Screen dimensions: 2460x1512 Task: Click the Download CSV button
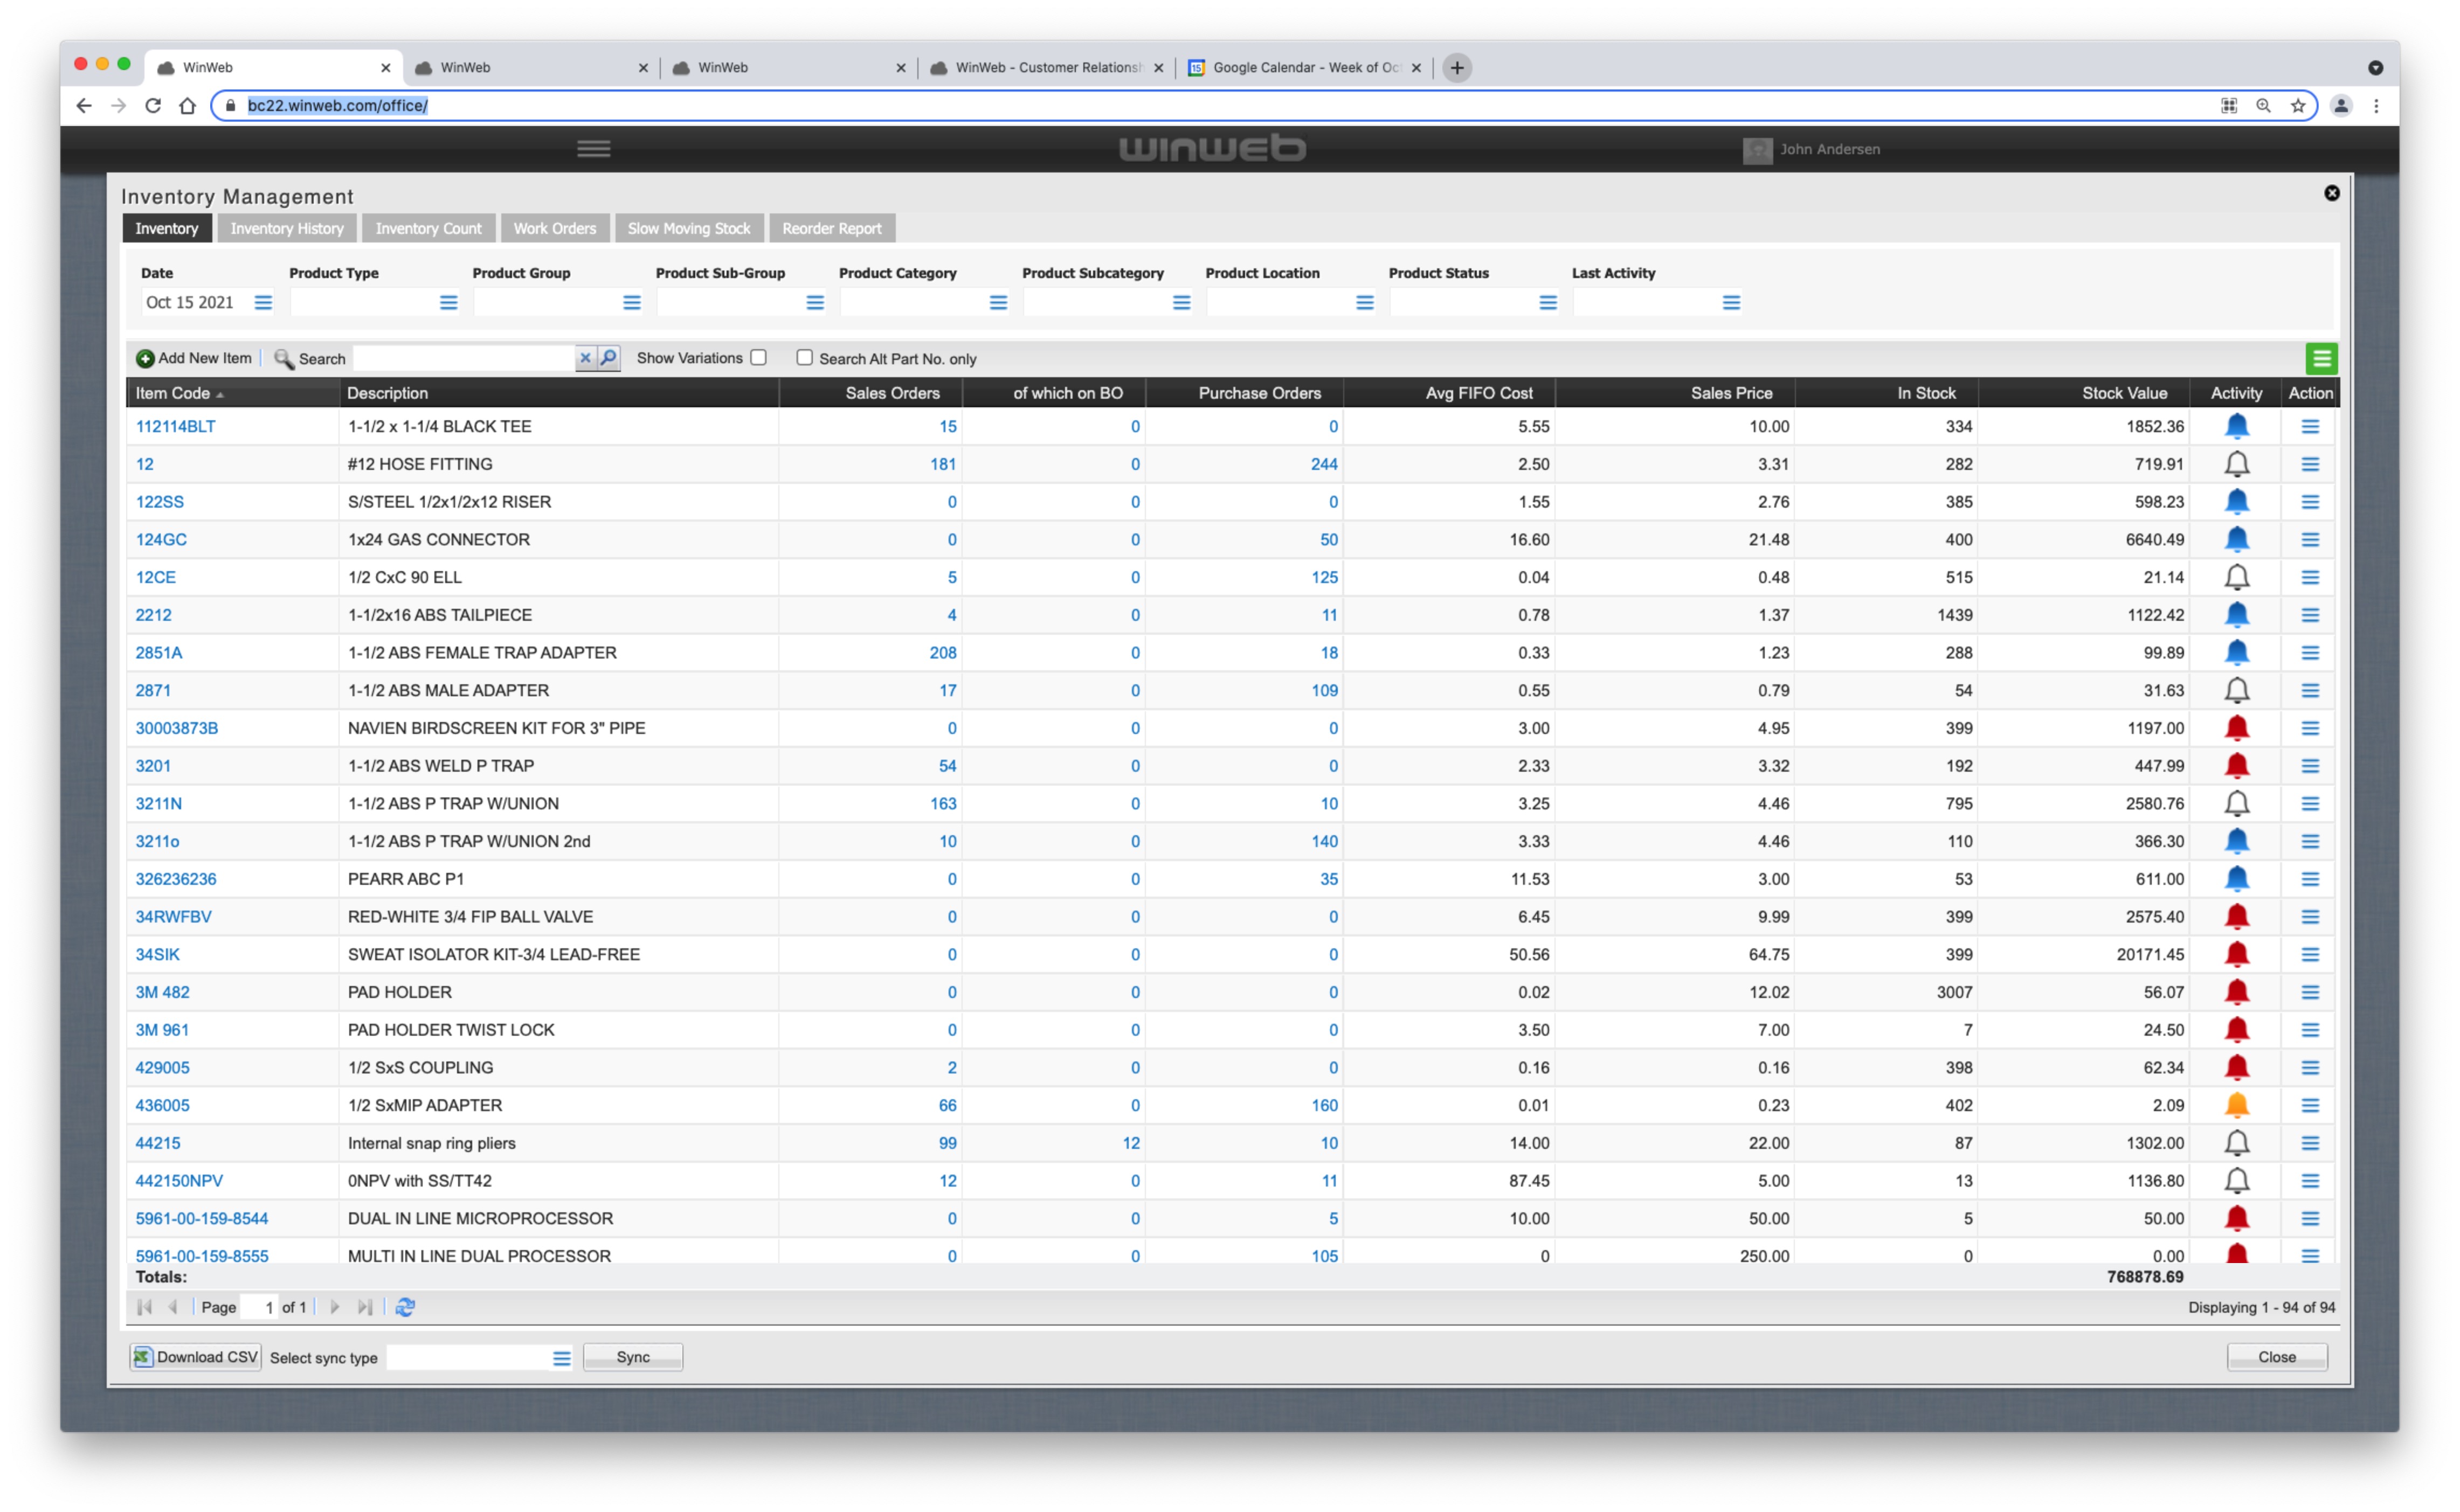[196, 1357]
